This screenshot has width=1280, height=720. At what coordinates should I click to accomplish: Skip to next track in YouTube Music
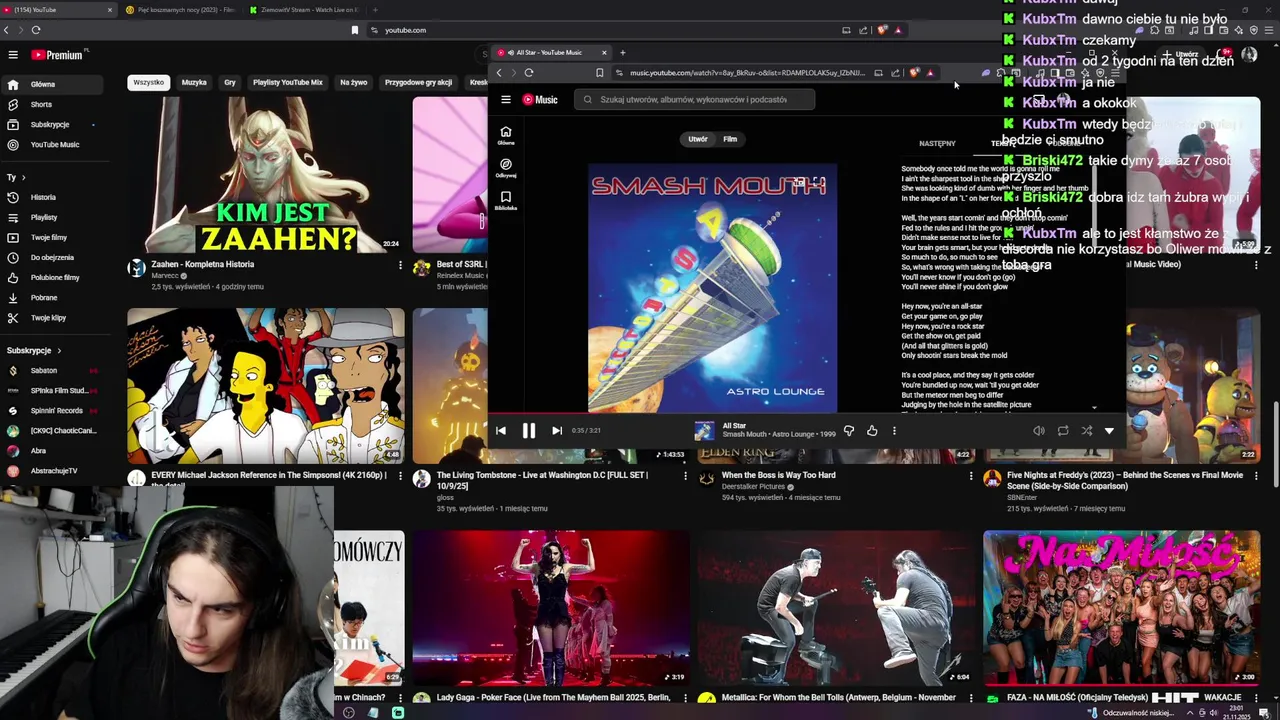(557, 431)
